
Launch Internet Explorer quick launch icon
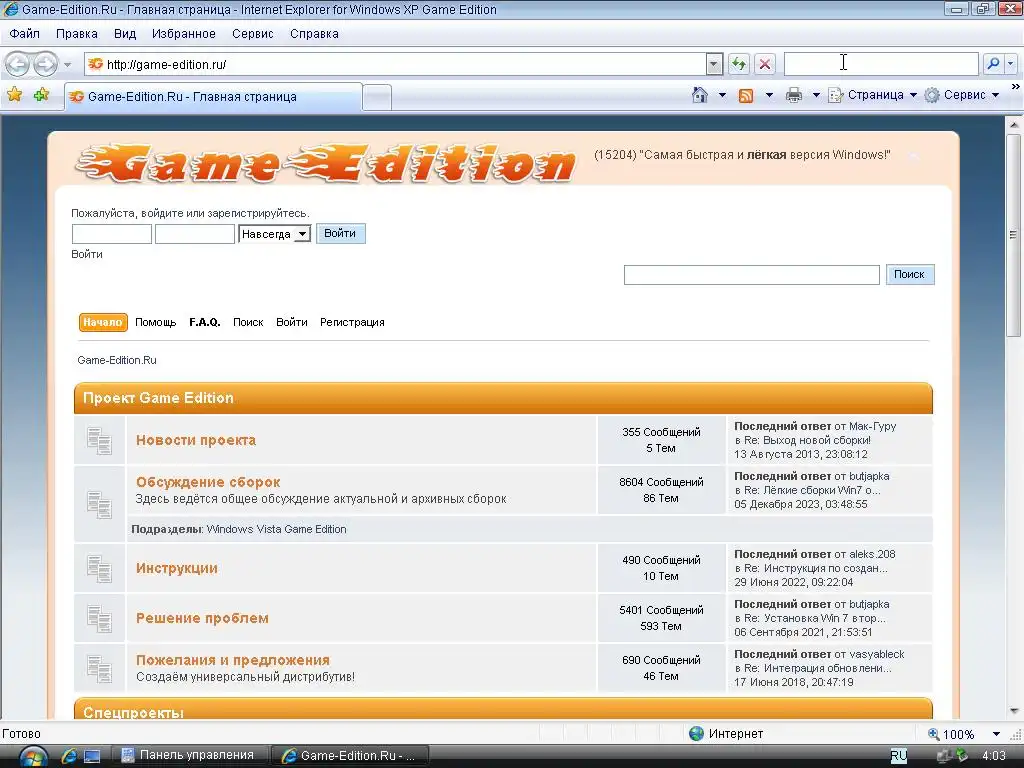(x=69, y=756)
